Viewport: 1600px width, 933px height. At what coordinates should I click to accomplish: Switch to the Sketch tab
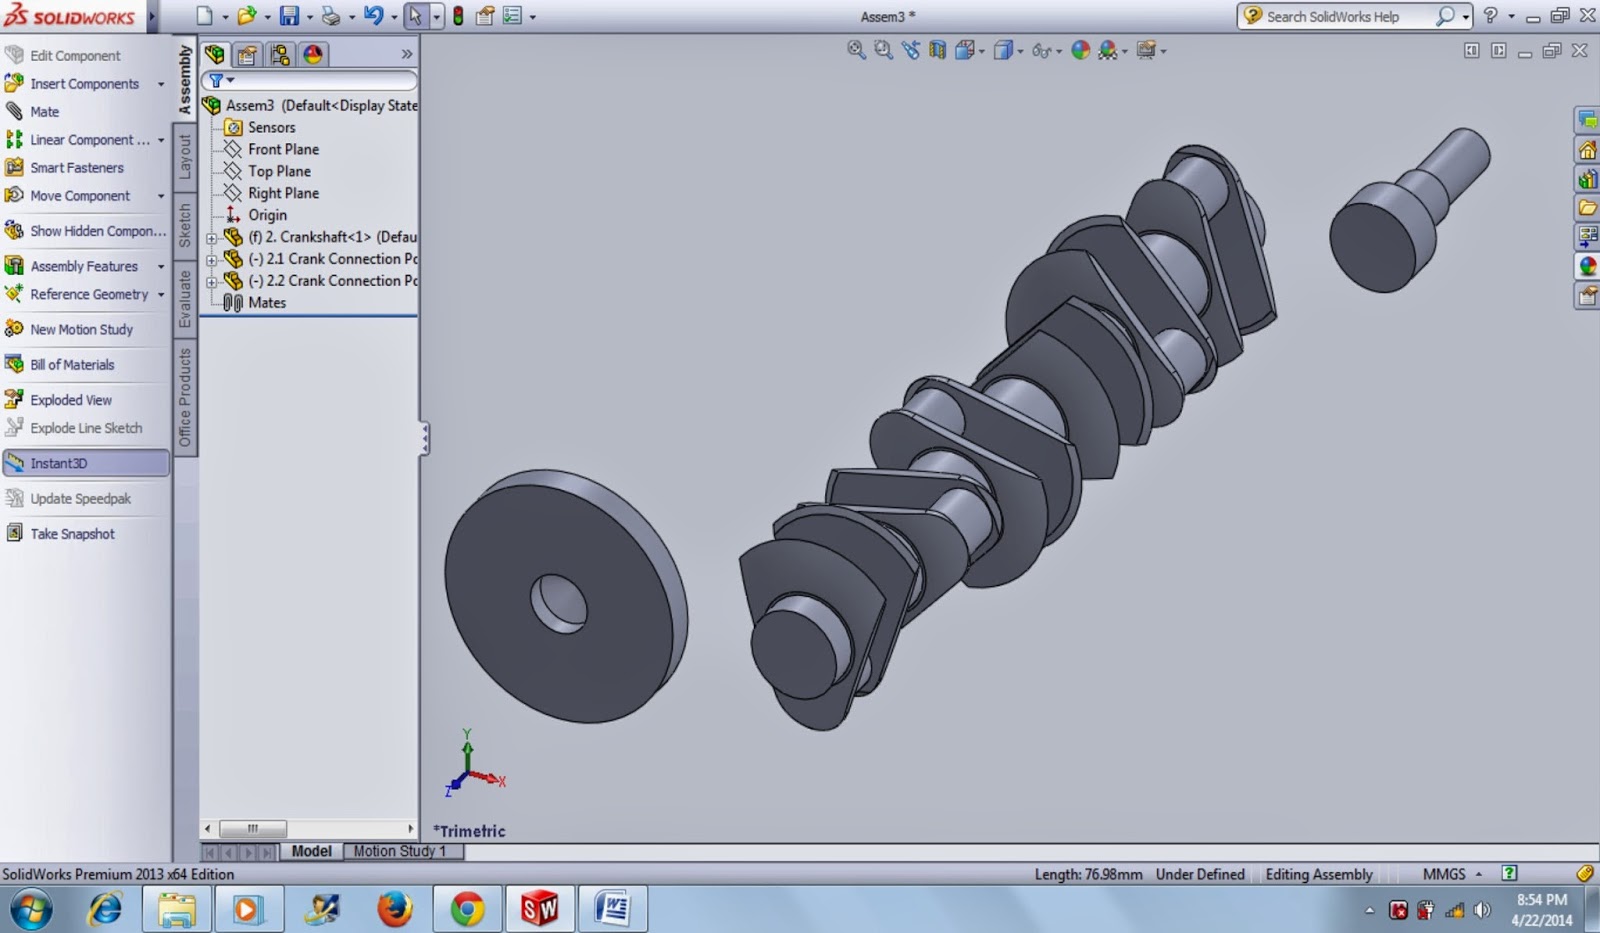pos(185,224)
